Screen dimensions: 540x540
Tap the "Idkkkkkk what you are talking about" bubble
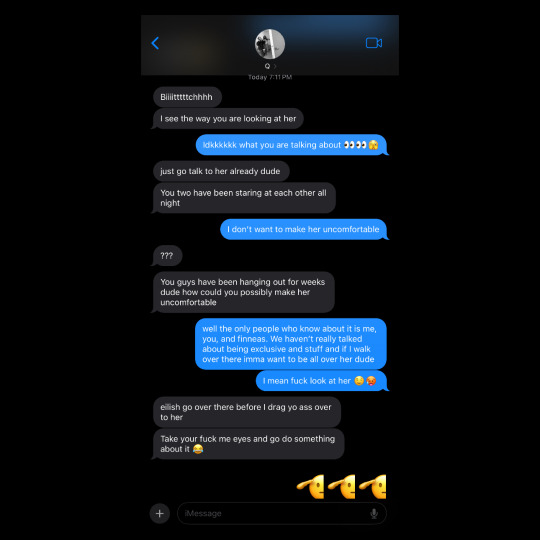coord(292,145)
